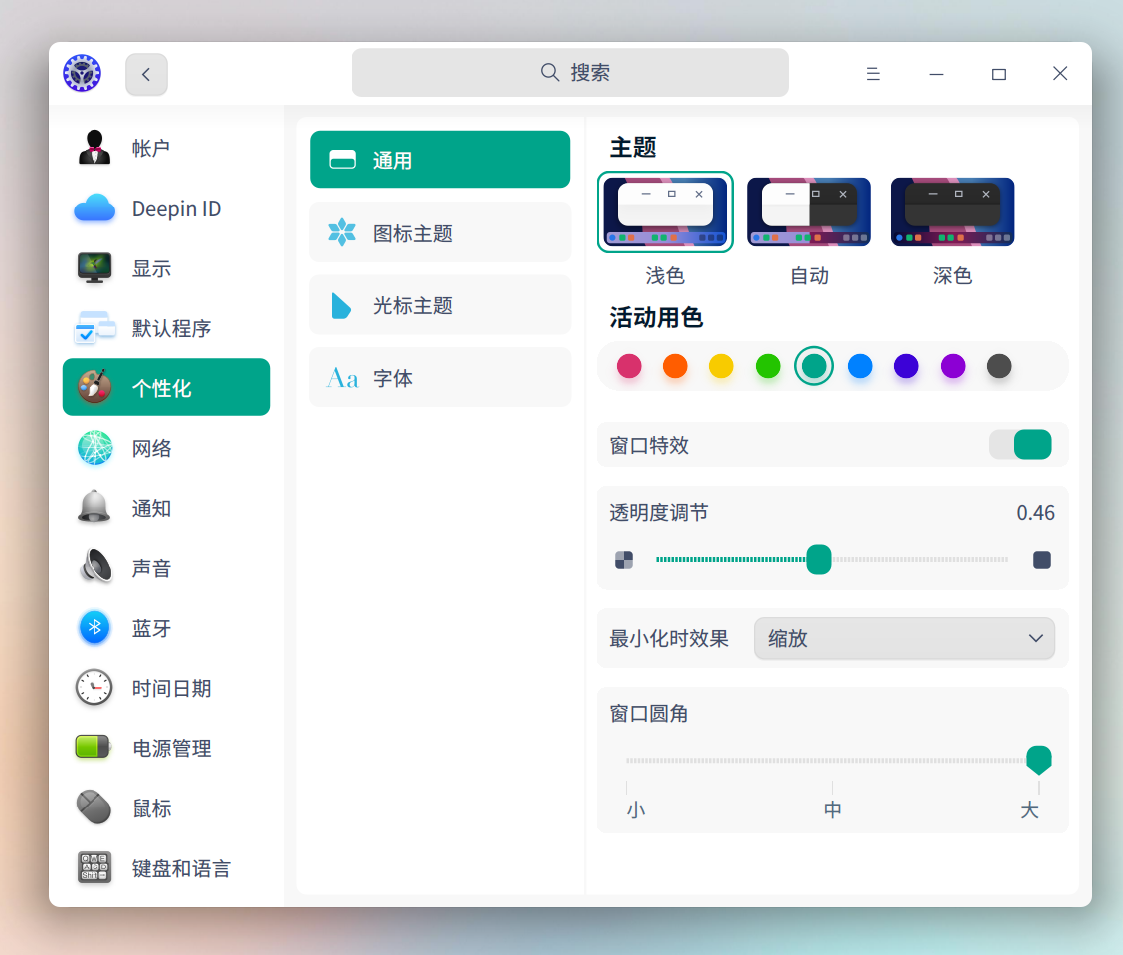Screen dimensions: 1123x955
Task: Open the 显示 display monitor icon
Action: pyautogui.click(x=95, y=268)
